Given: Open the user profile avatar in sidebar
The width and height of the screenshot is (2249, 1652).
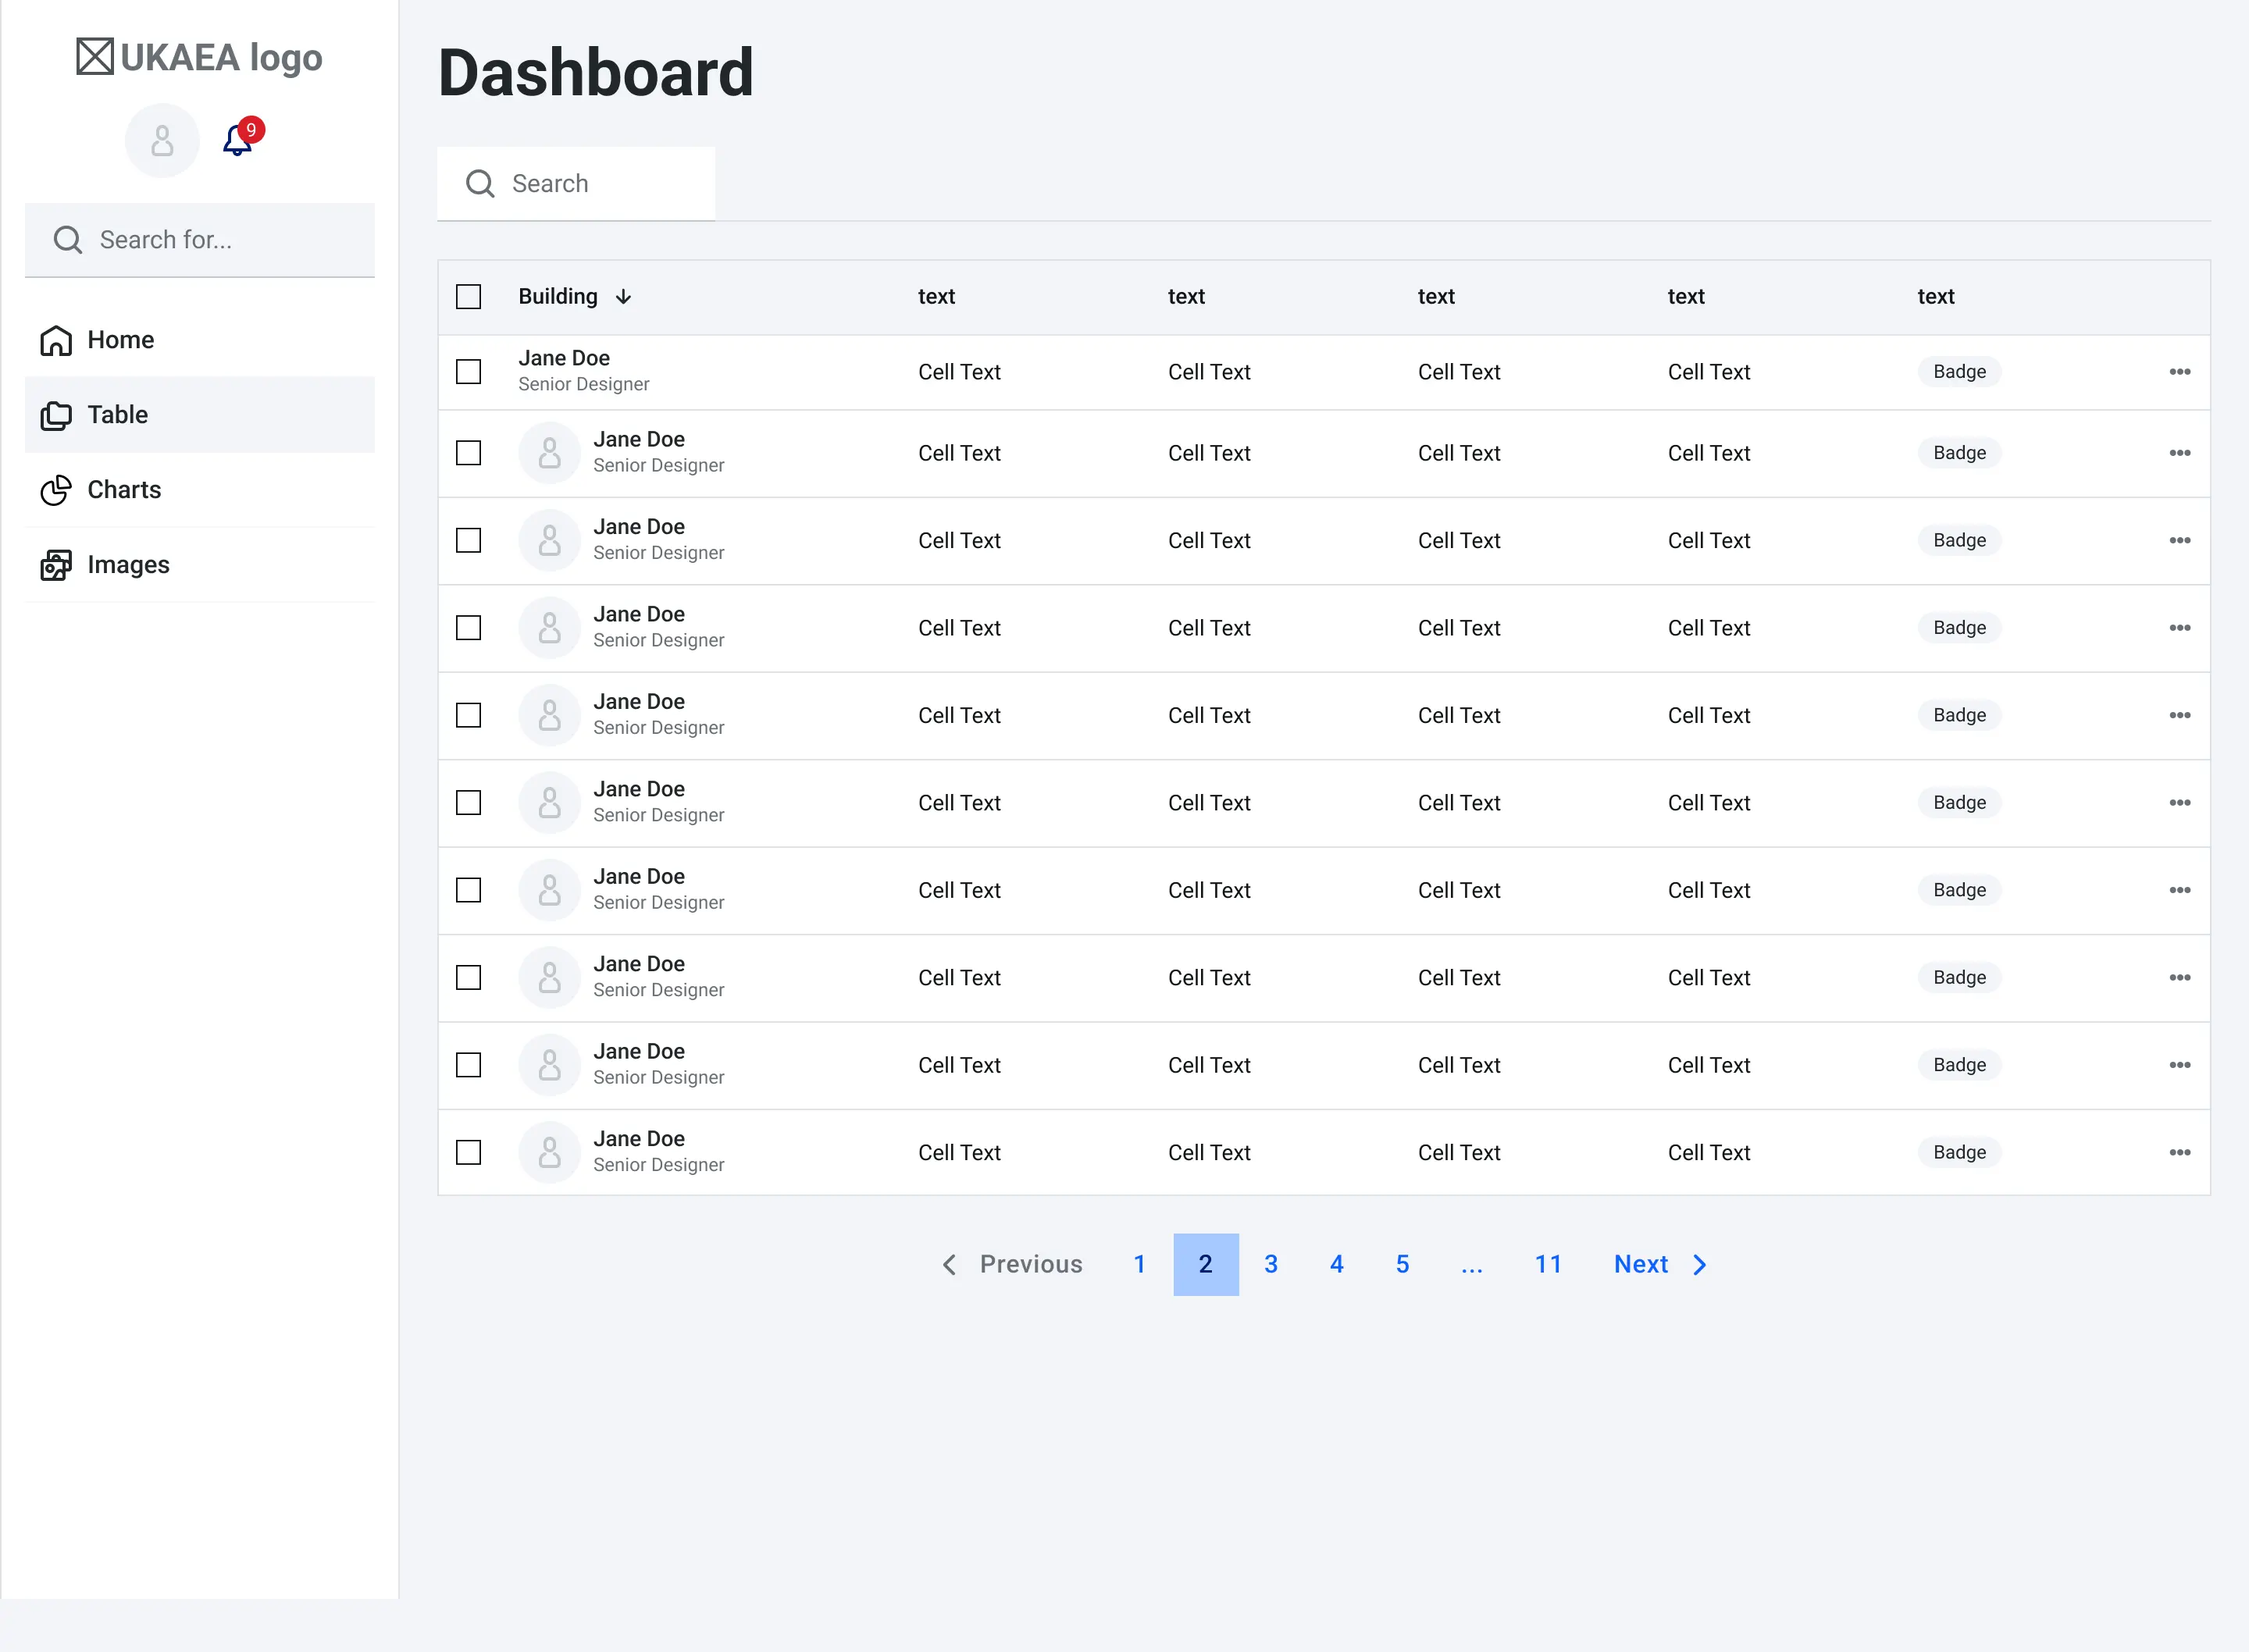Looking at the screenshot, I should pos(162,141).
